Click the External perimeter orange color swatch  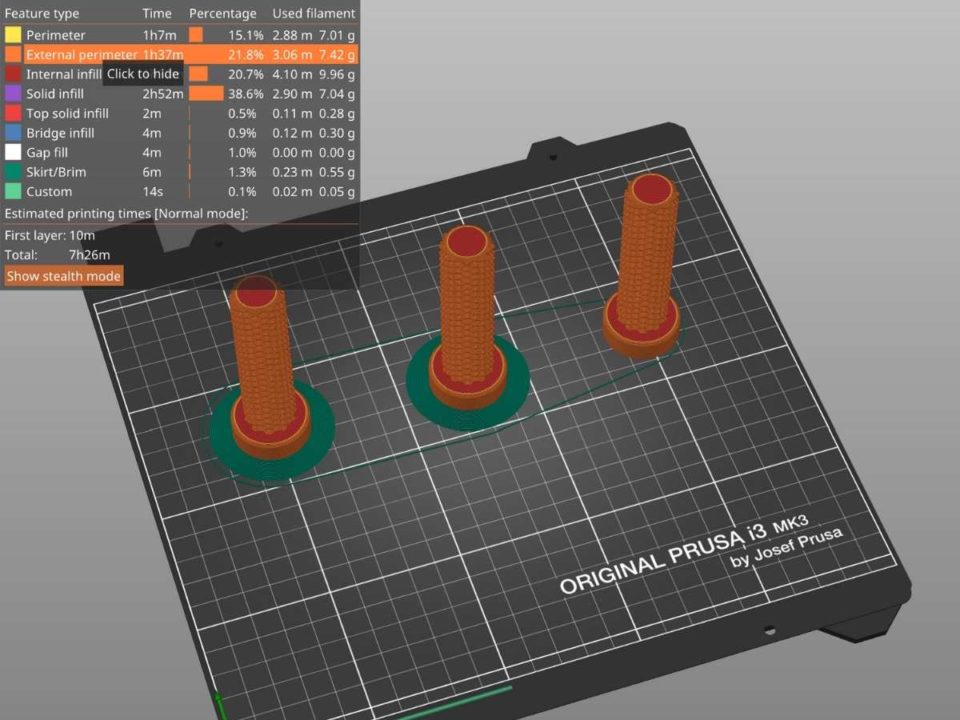click(x=11, y=54)
